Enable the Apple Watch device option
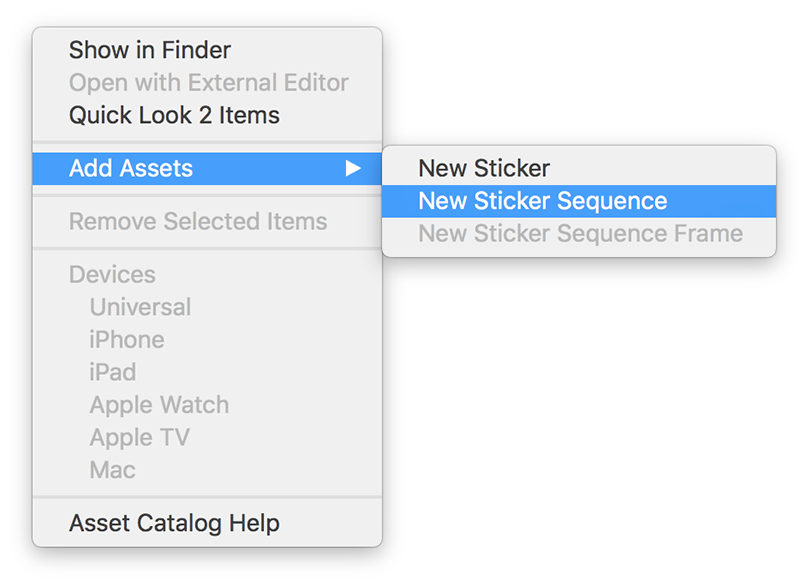 [159, 405]
